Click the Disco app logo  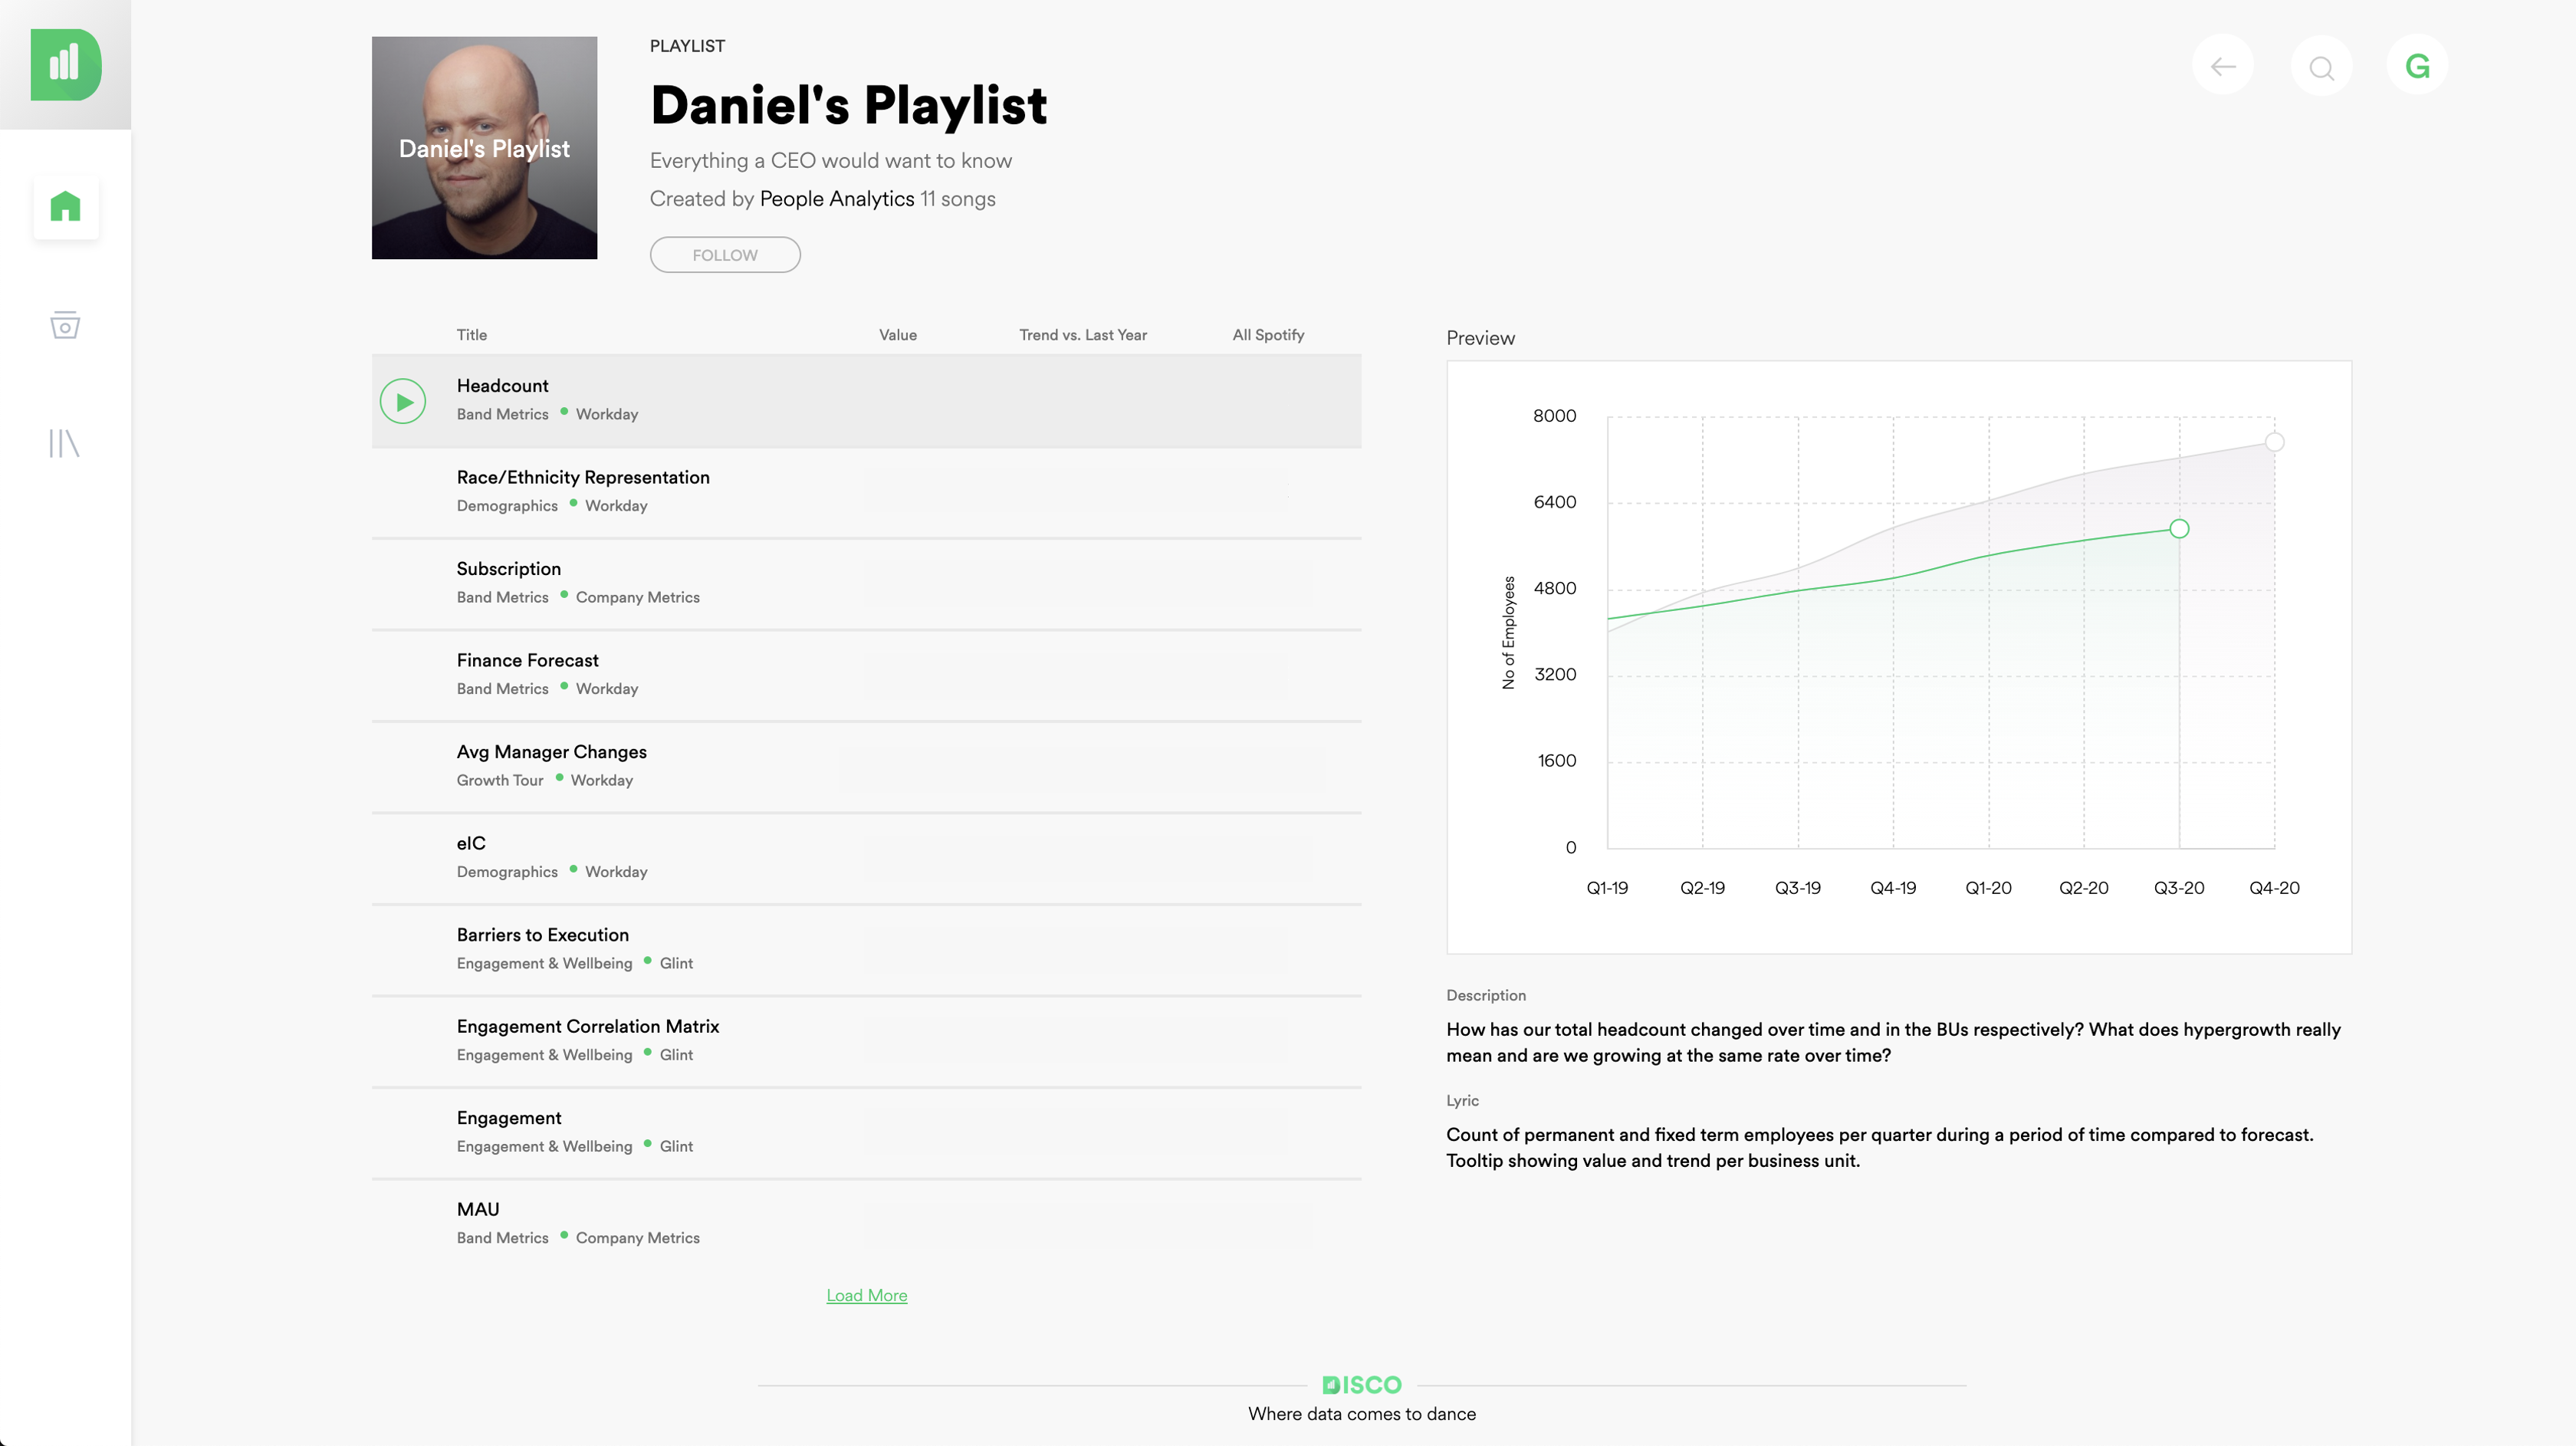pos(66,65)
